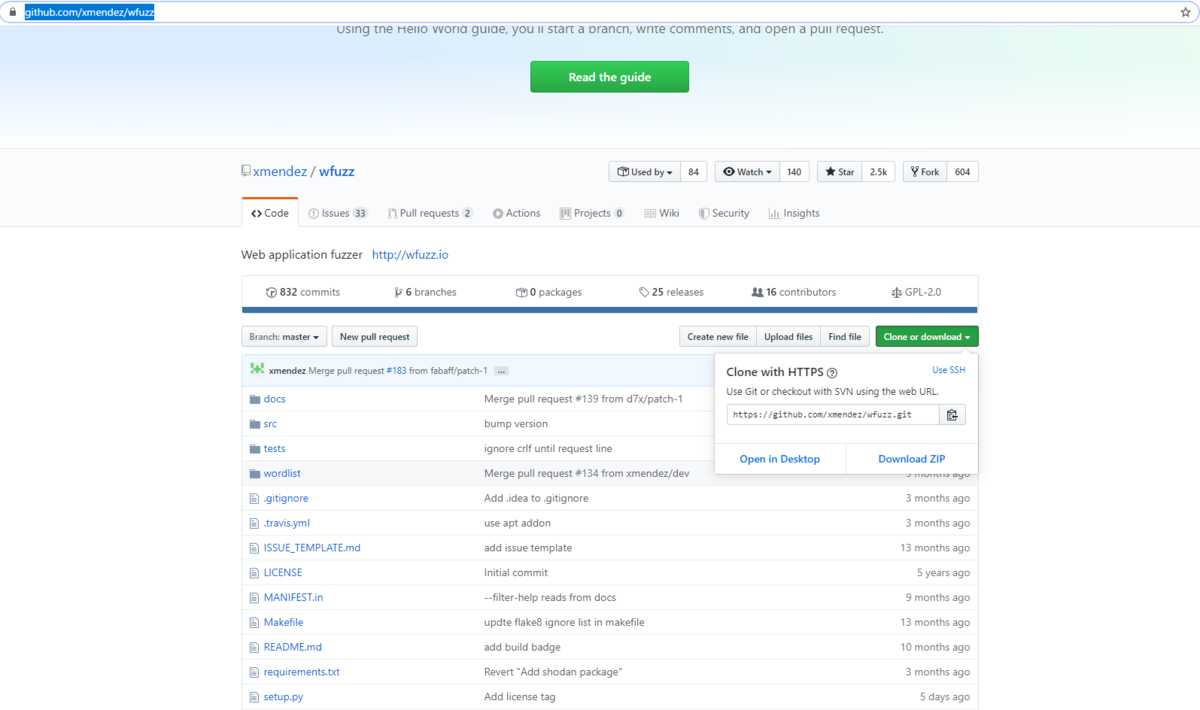1200x710 pixels.
Task: Open the 'bump version' commit message
Action: 516,424
